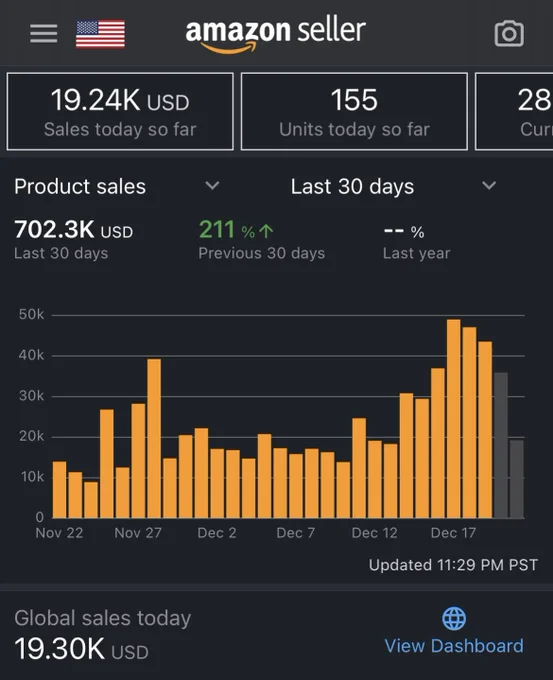This screenshot has width=553, height=680.
Task: Tap the US flag marketplace icon
Action: click(x=100, y=34)
